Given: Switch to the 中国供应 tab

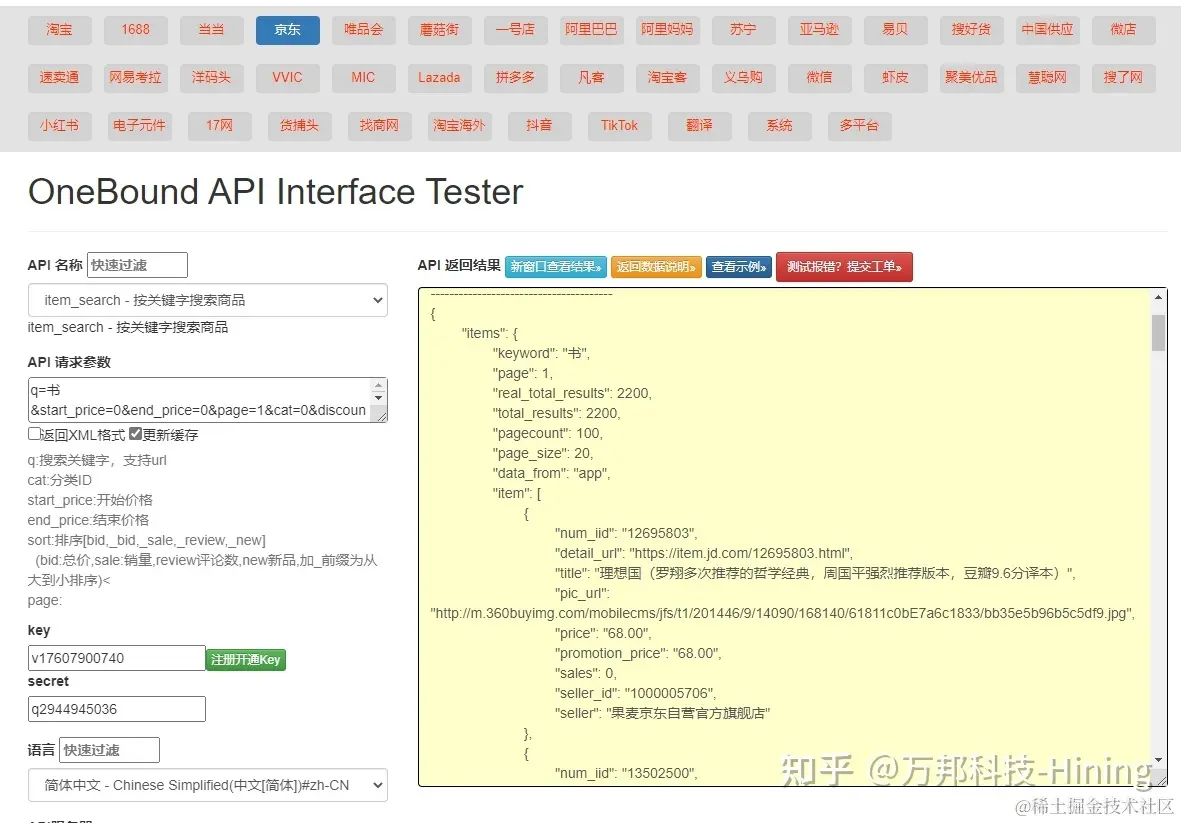Looking at the screenshot, I should (x=1048, y=30).
